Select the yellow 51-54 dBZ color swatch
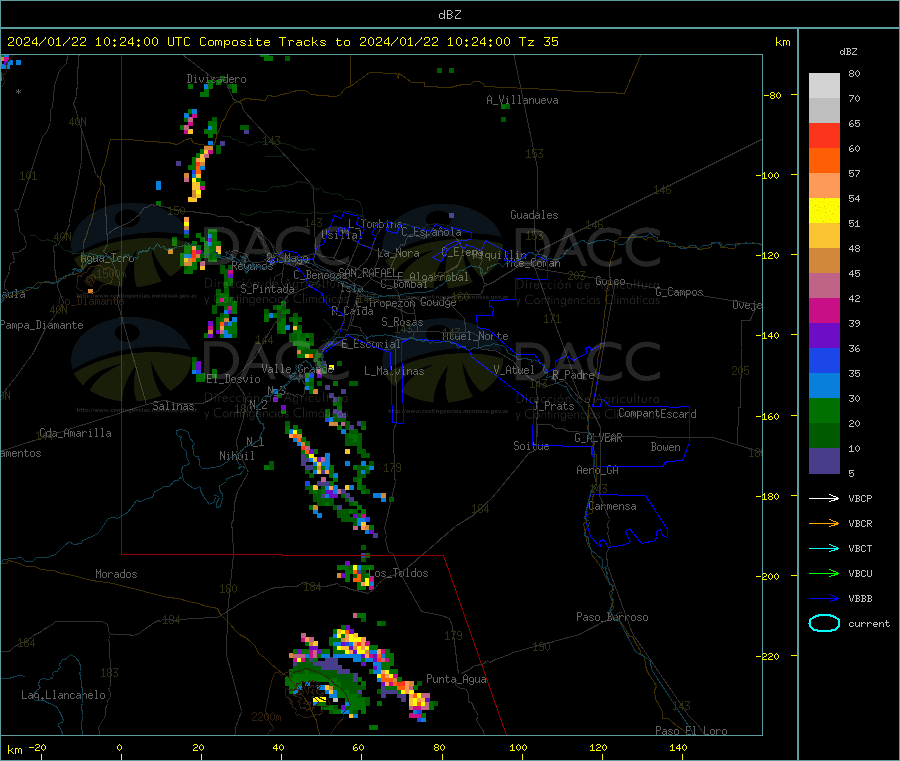 824,211
